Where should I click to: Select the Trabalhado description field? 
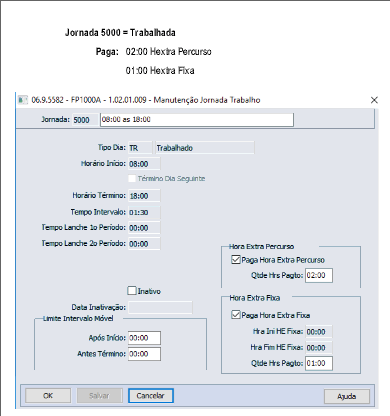tap(204, 148)
